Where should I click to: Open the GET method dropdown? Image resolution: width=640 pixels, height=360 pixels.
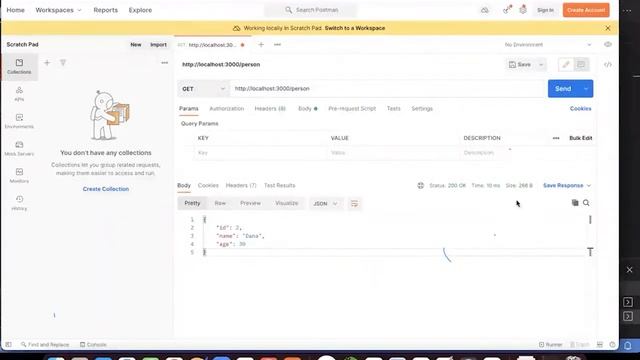coord(203,89)
